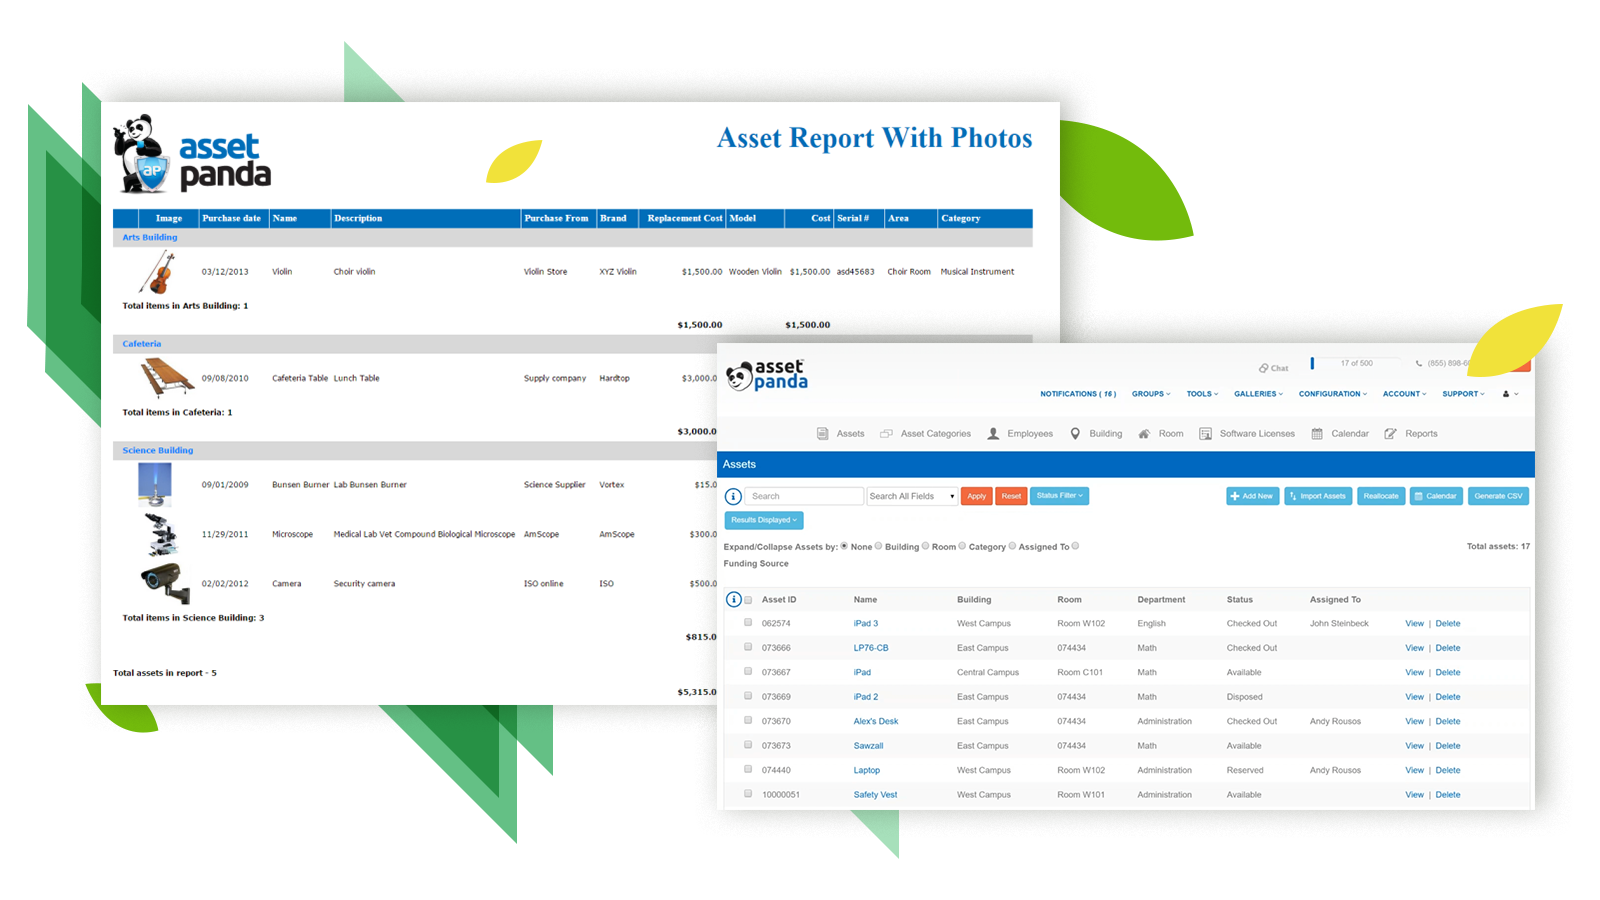Sort by the Status column header
The width and height of the screenshot is (1600, 900).
pos(1240,600)
